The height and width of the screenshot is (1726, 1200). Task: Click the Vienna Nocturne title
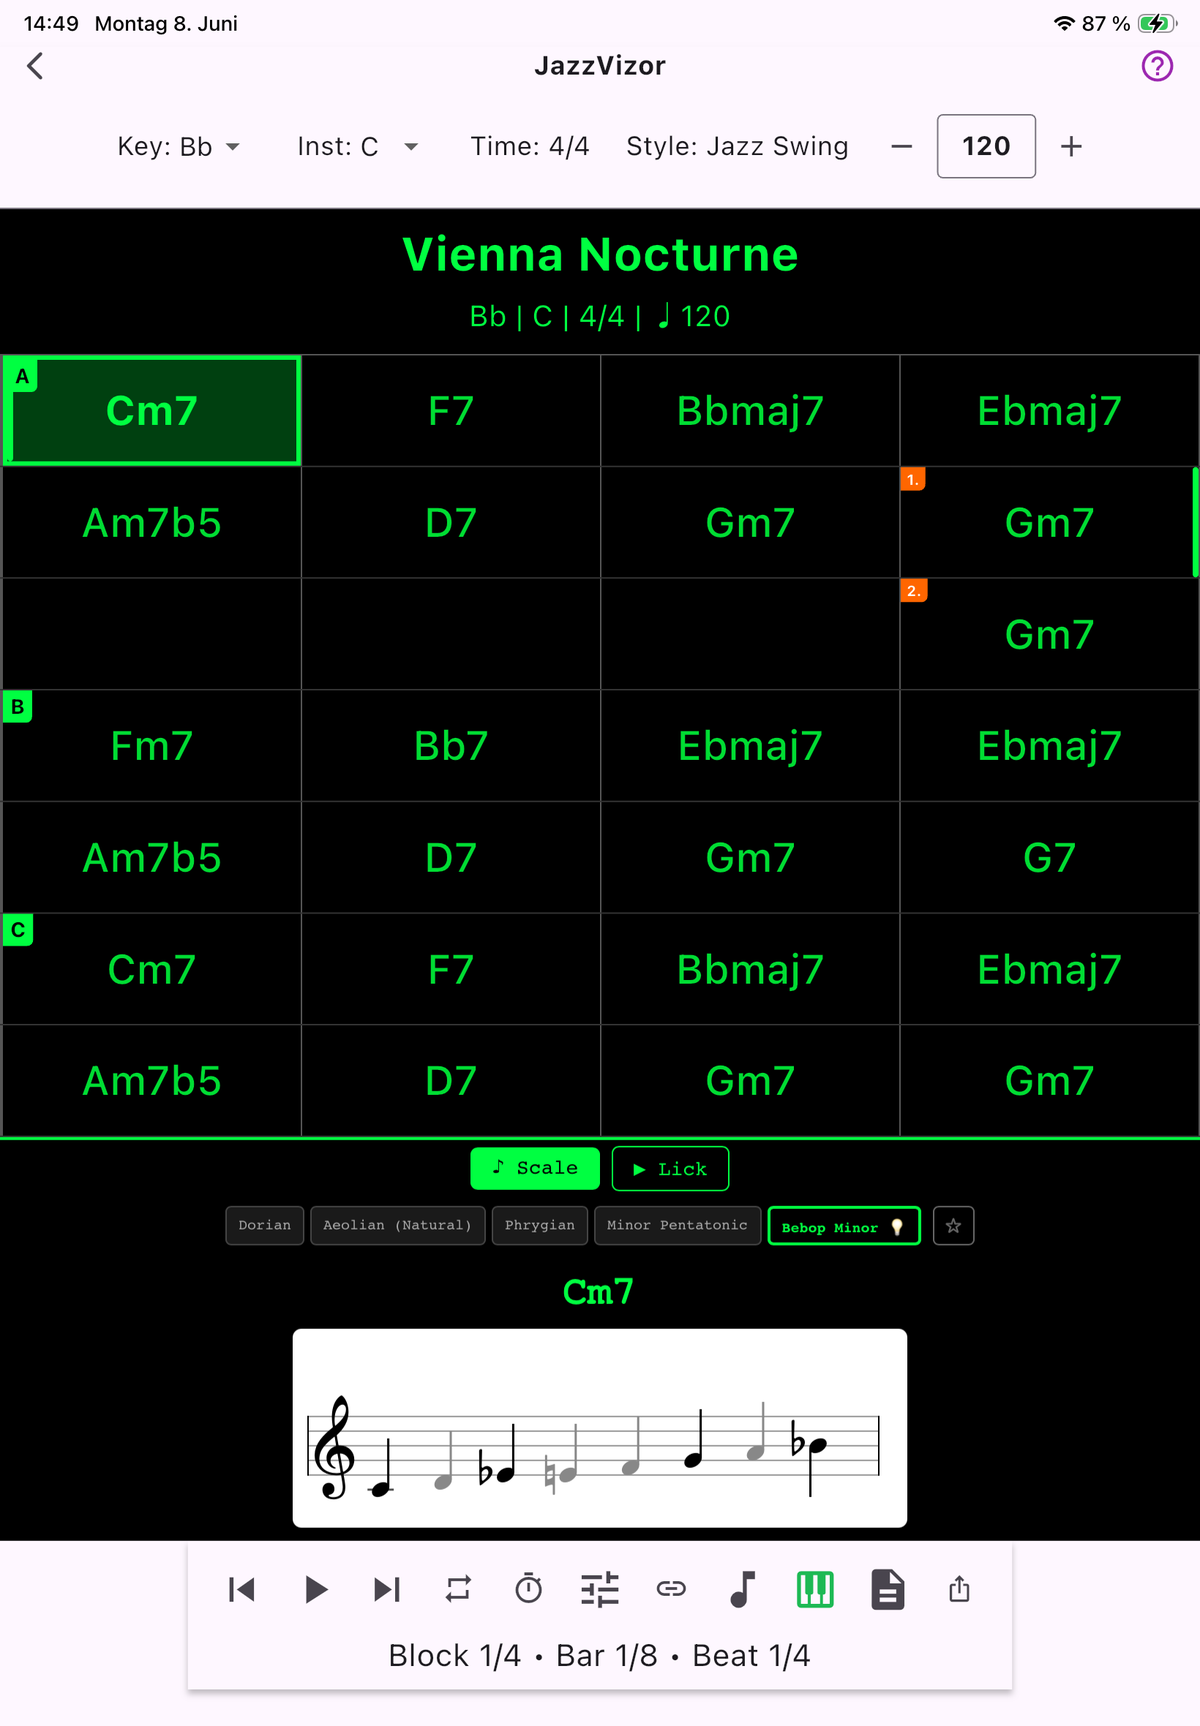[600, 254]
